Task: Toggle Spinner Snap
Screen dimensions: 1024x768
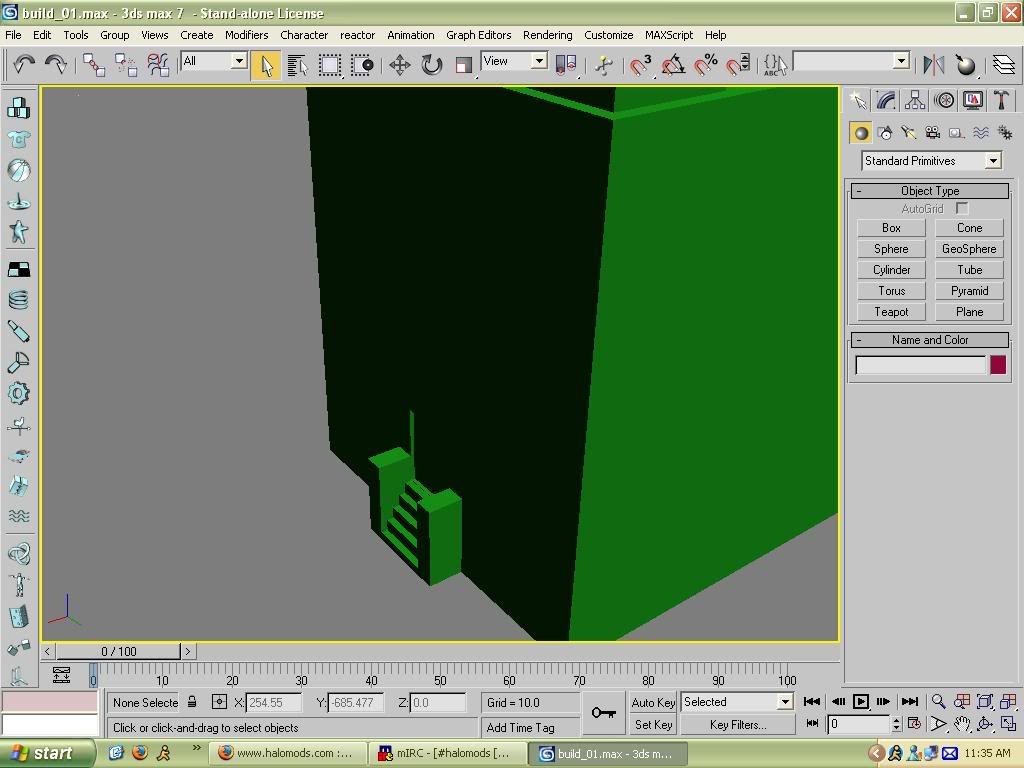Action: point(737,65)
